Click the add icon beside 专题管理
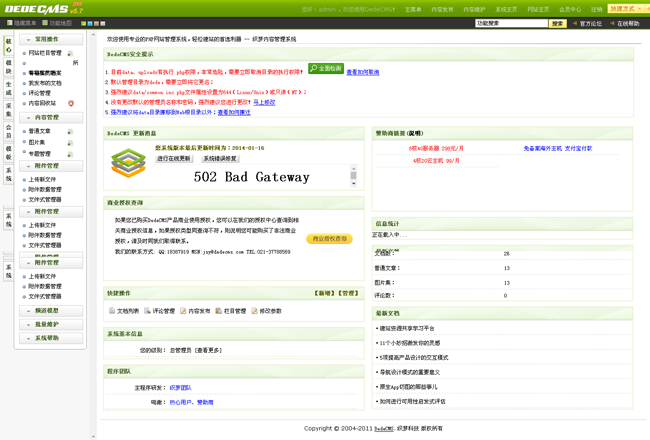This screenshot has width=650, height=440. (x=70, y=154)
